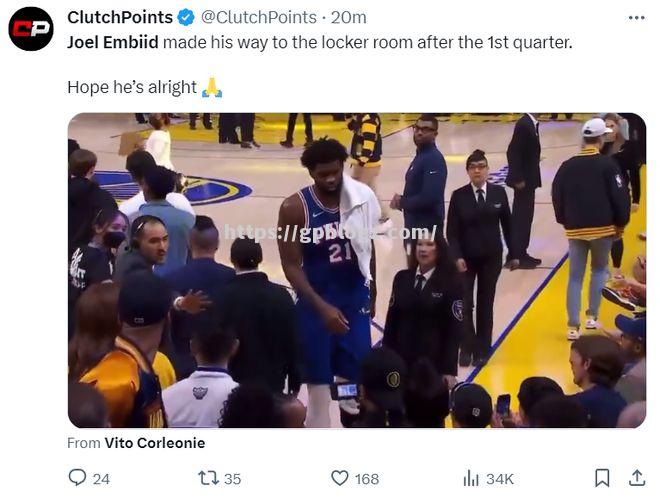The image size is (660, 498).
Task: Click the blue verified badge
Action: click(x=186, y=18)
